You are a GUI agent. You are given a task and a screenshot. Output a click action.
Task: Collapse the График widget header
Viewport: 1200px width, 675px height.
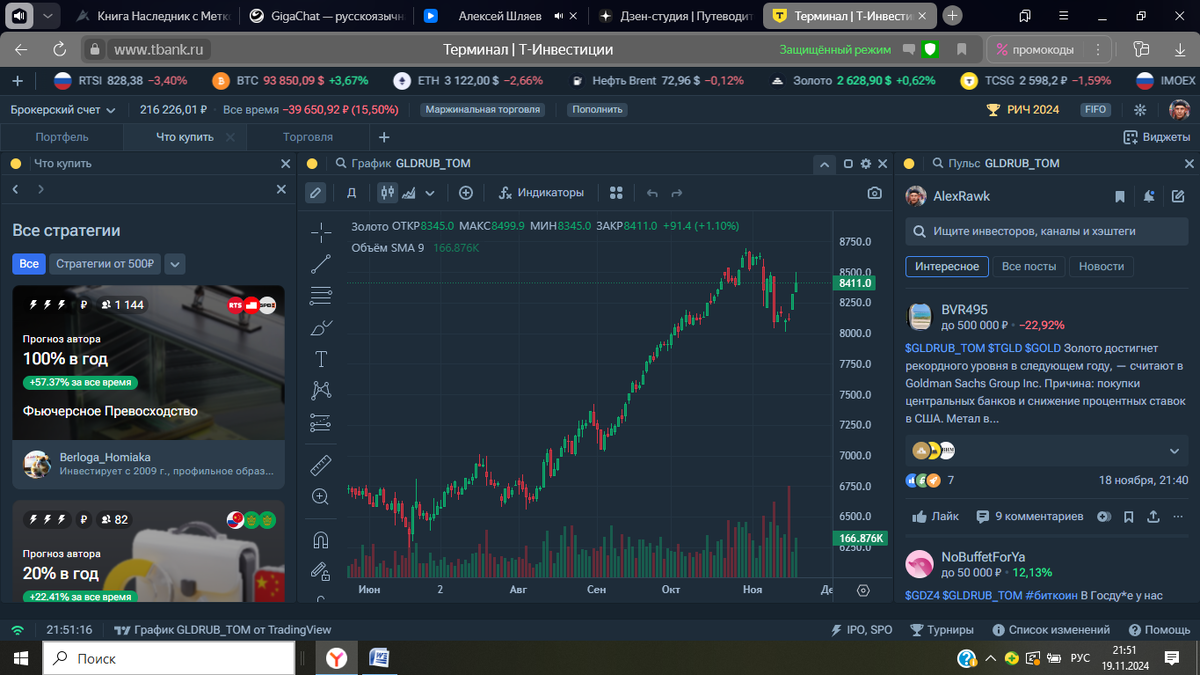[823, 164]
